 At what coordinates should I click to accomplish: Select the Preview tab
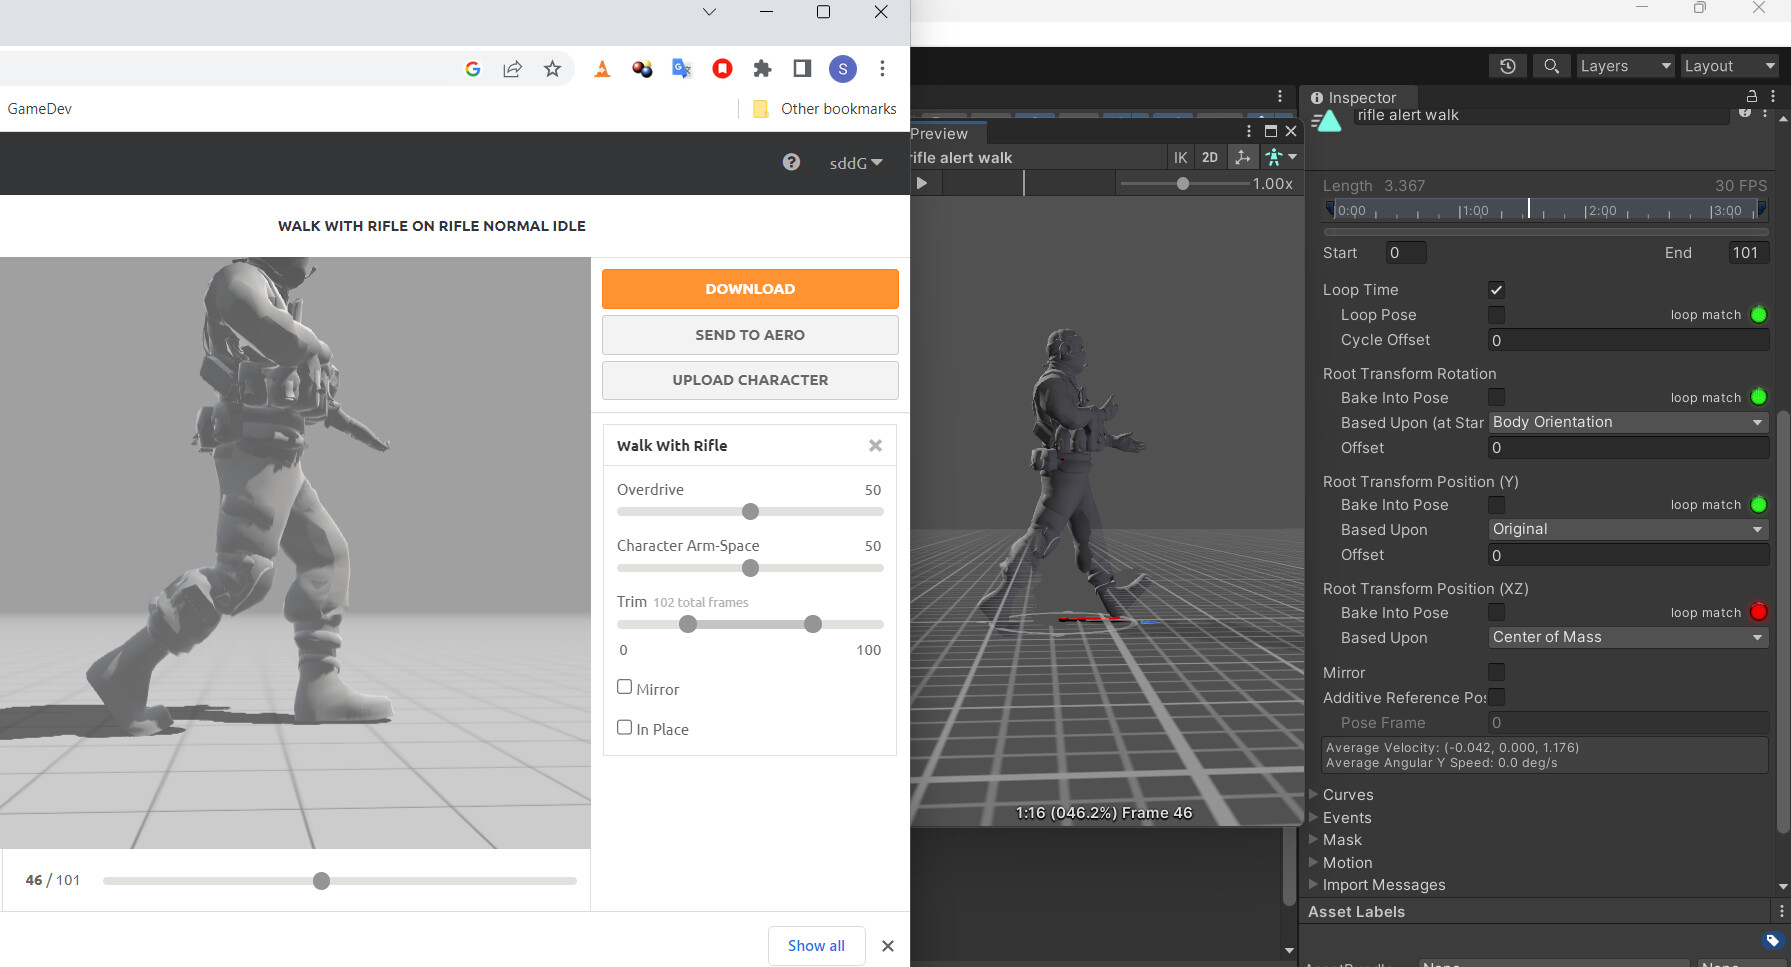(940, 132)
